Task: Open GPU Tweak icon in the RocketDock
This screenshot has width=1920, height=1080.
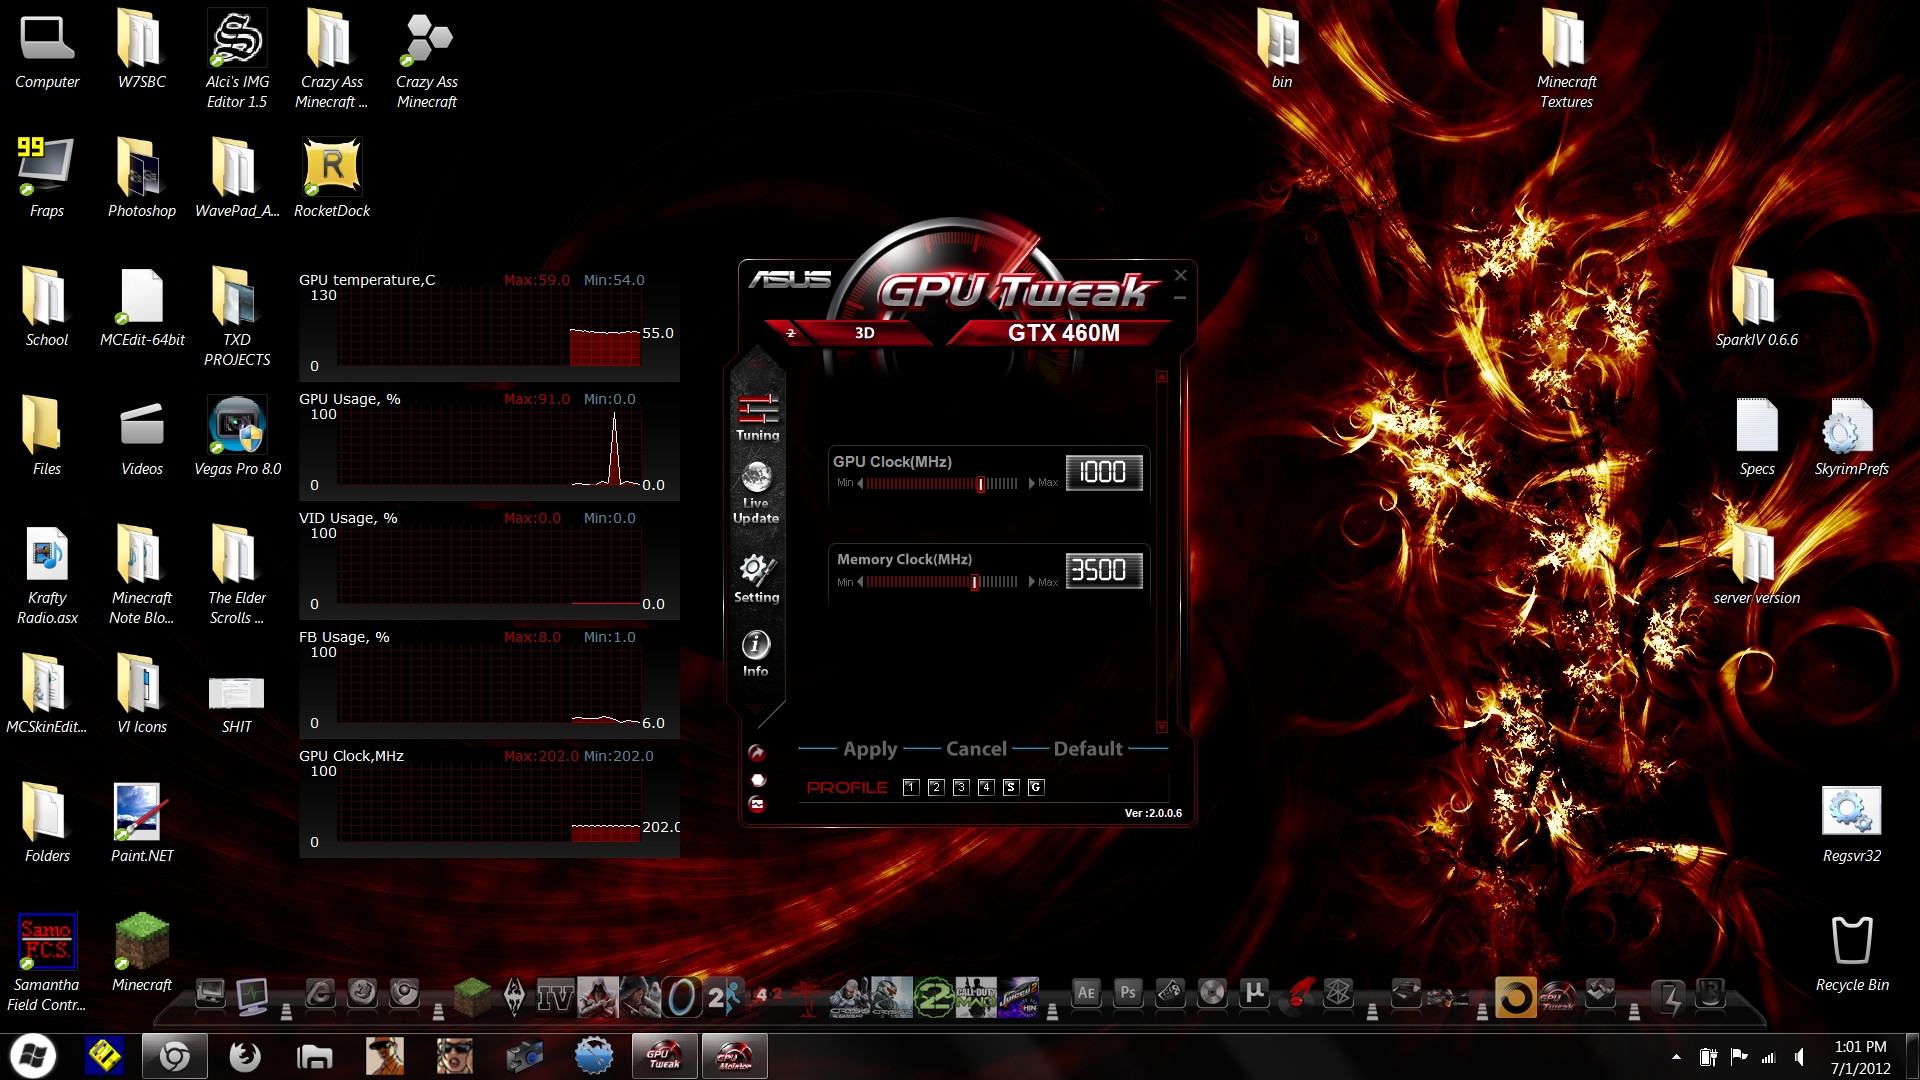Action: pos(1558,996)
